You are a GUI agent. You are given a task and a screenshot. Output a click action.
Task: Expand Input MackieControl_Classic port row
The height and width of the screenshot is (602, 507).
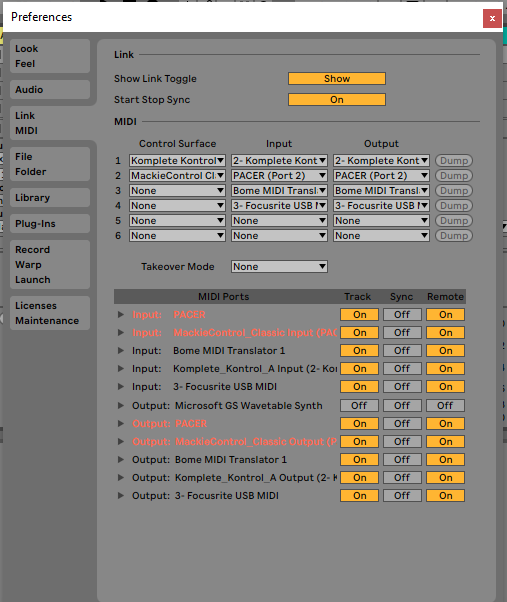point(121,332)
